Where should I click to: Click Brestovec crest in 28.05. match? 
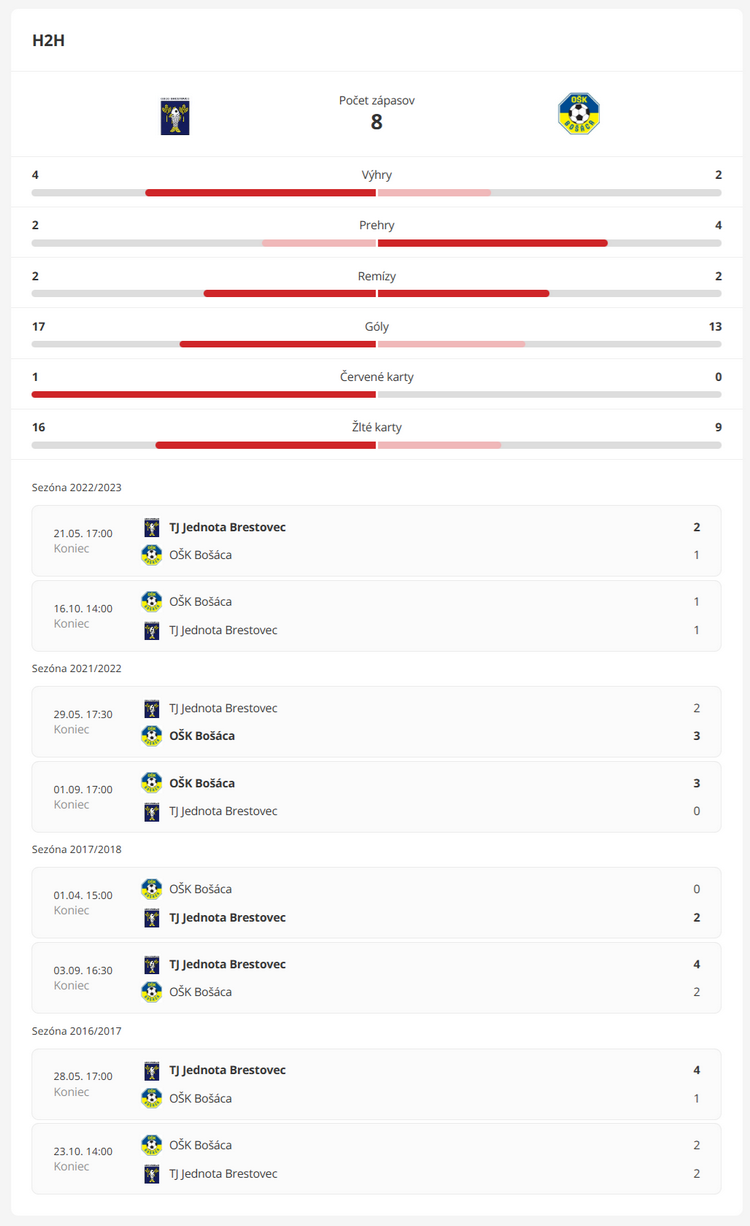coord(152,1070)
